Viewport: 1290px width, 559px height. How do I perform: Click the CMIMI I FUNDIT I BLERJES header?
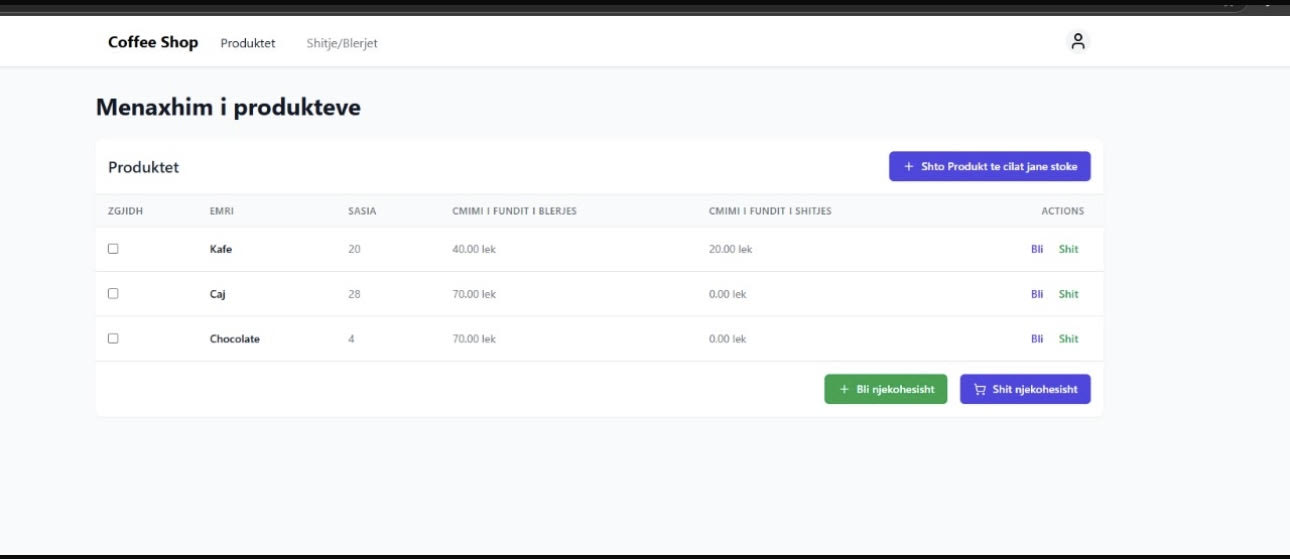[514, 211]
